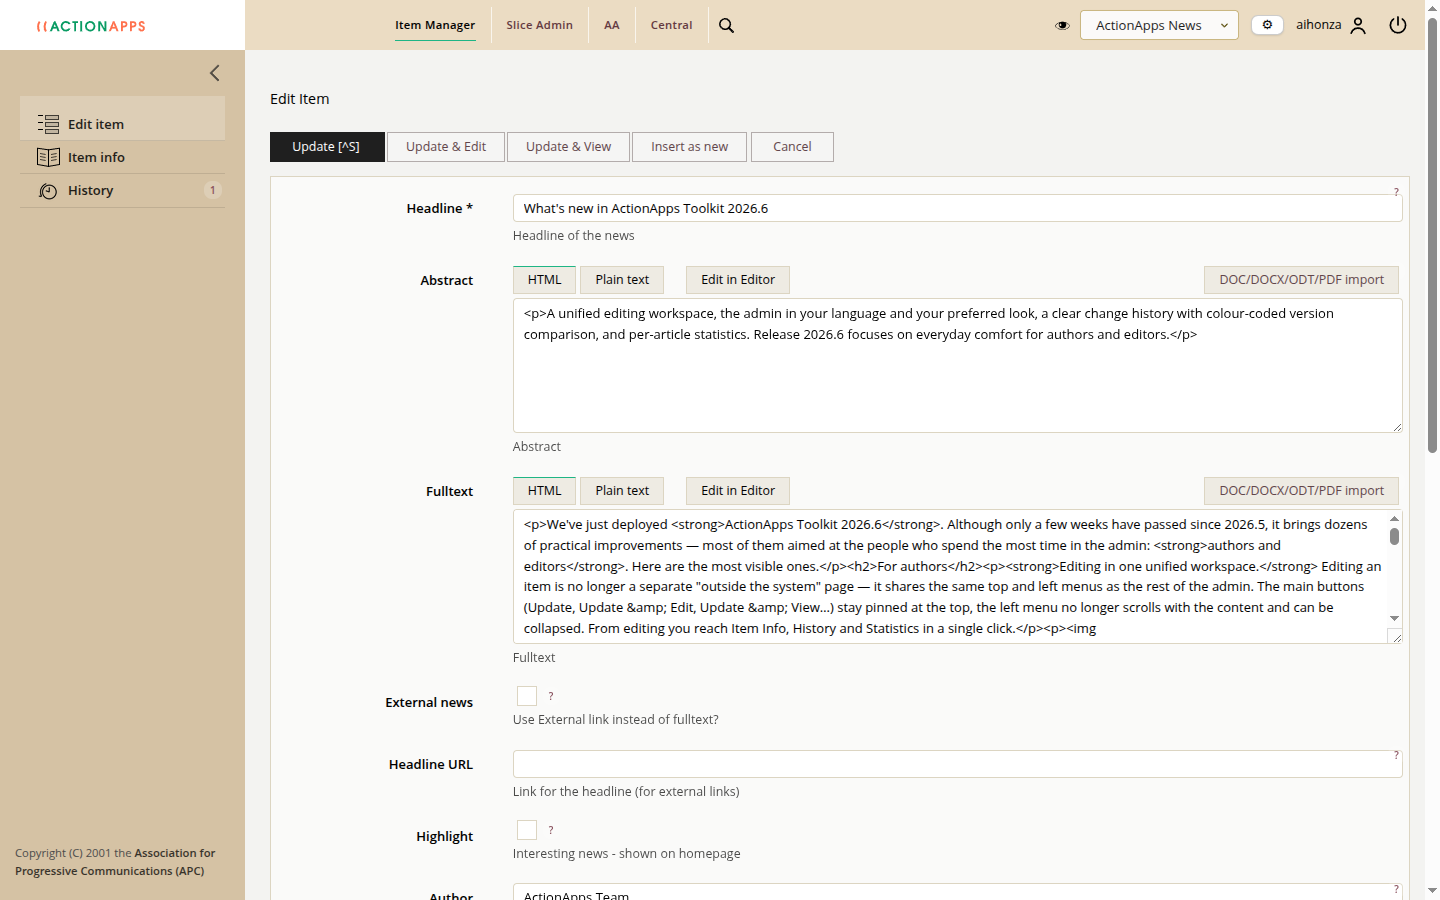Click the Update [^S] button
The image size is (1440, 900).
pos(327,147)
